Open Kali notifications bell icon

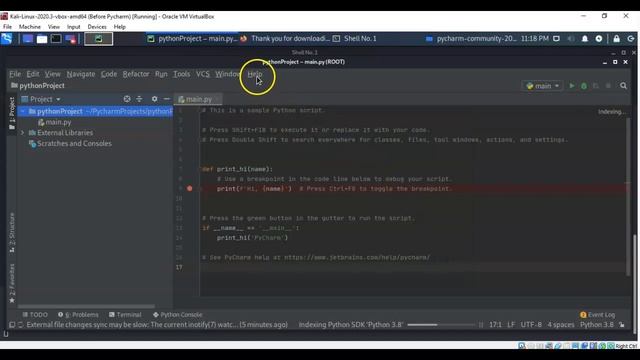tap(584, 39)
